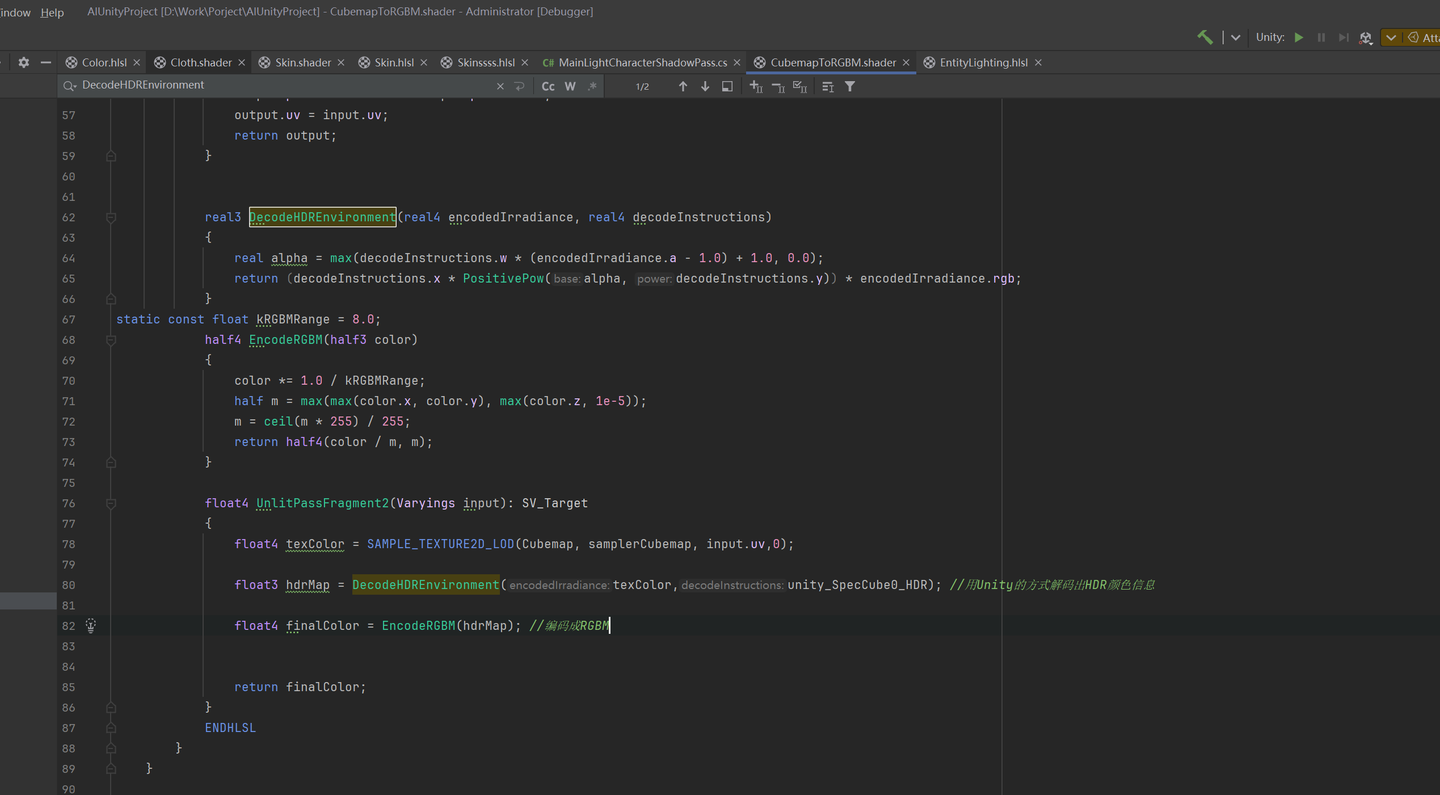This screenshot has width=1440, height=795.
Task: Collapse the DecodeHDREnvironment function at line 62
Action: (x=111, y=217)
